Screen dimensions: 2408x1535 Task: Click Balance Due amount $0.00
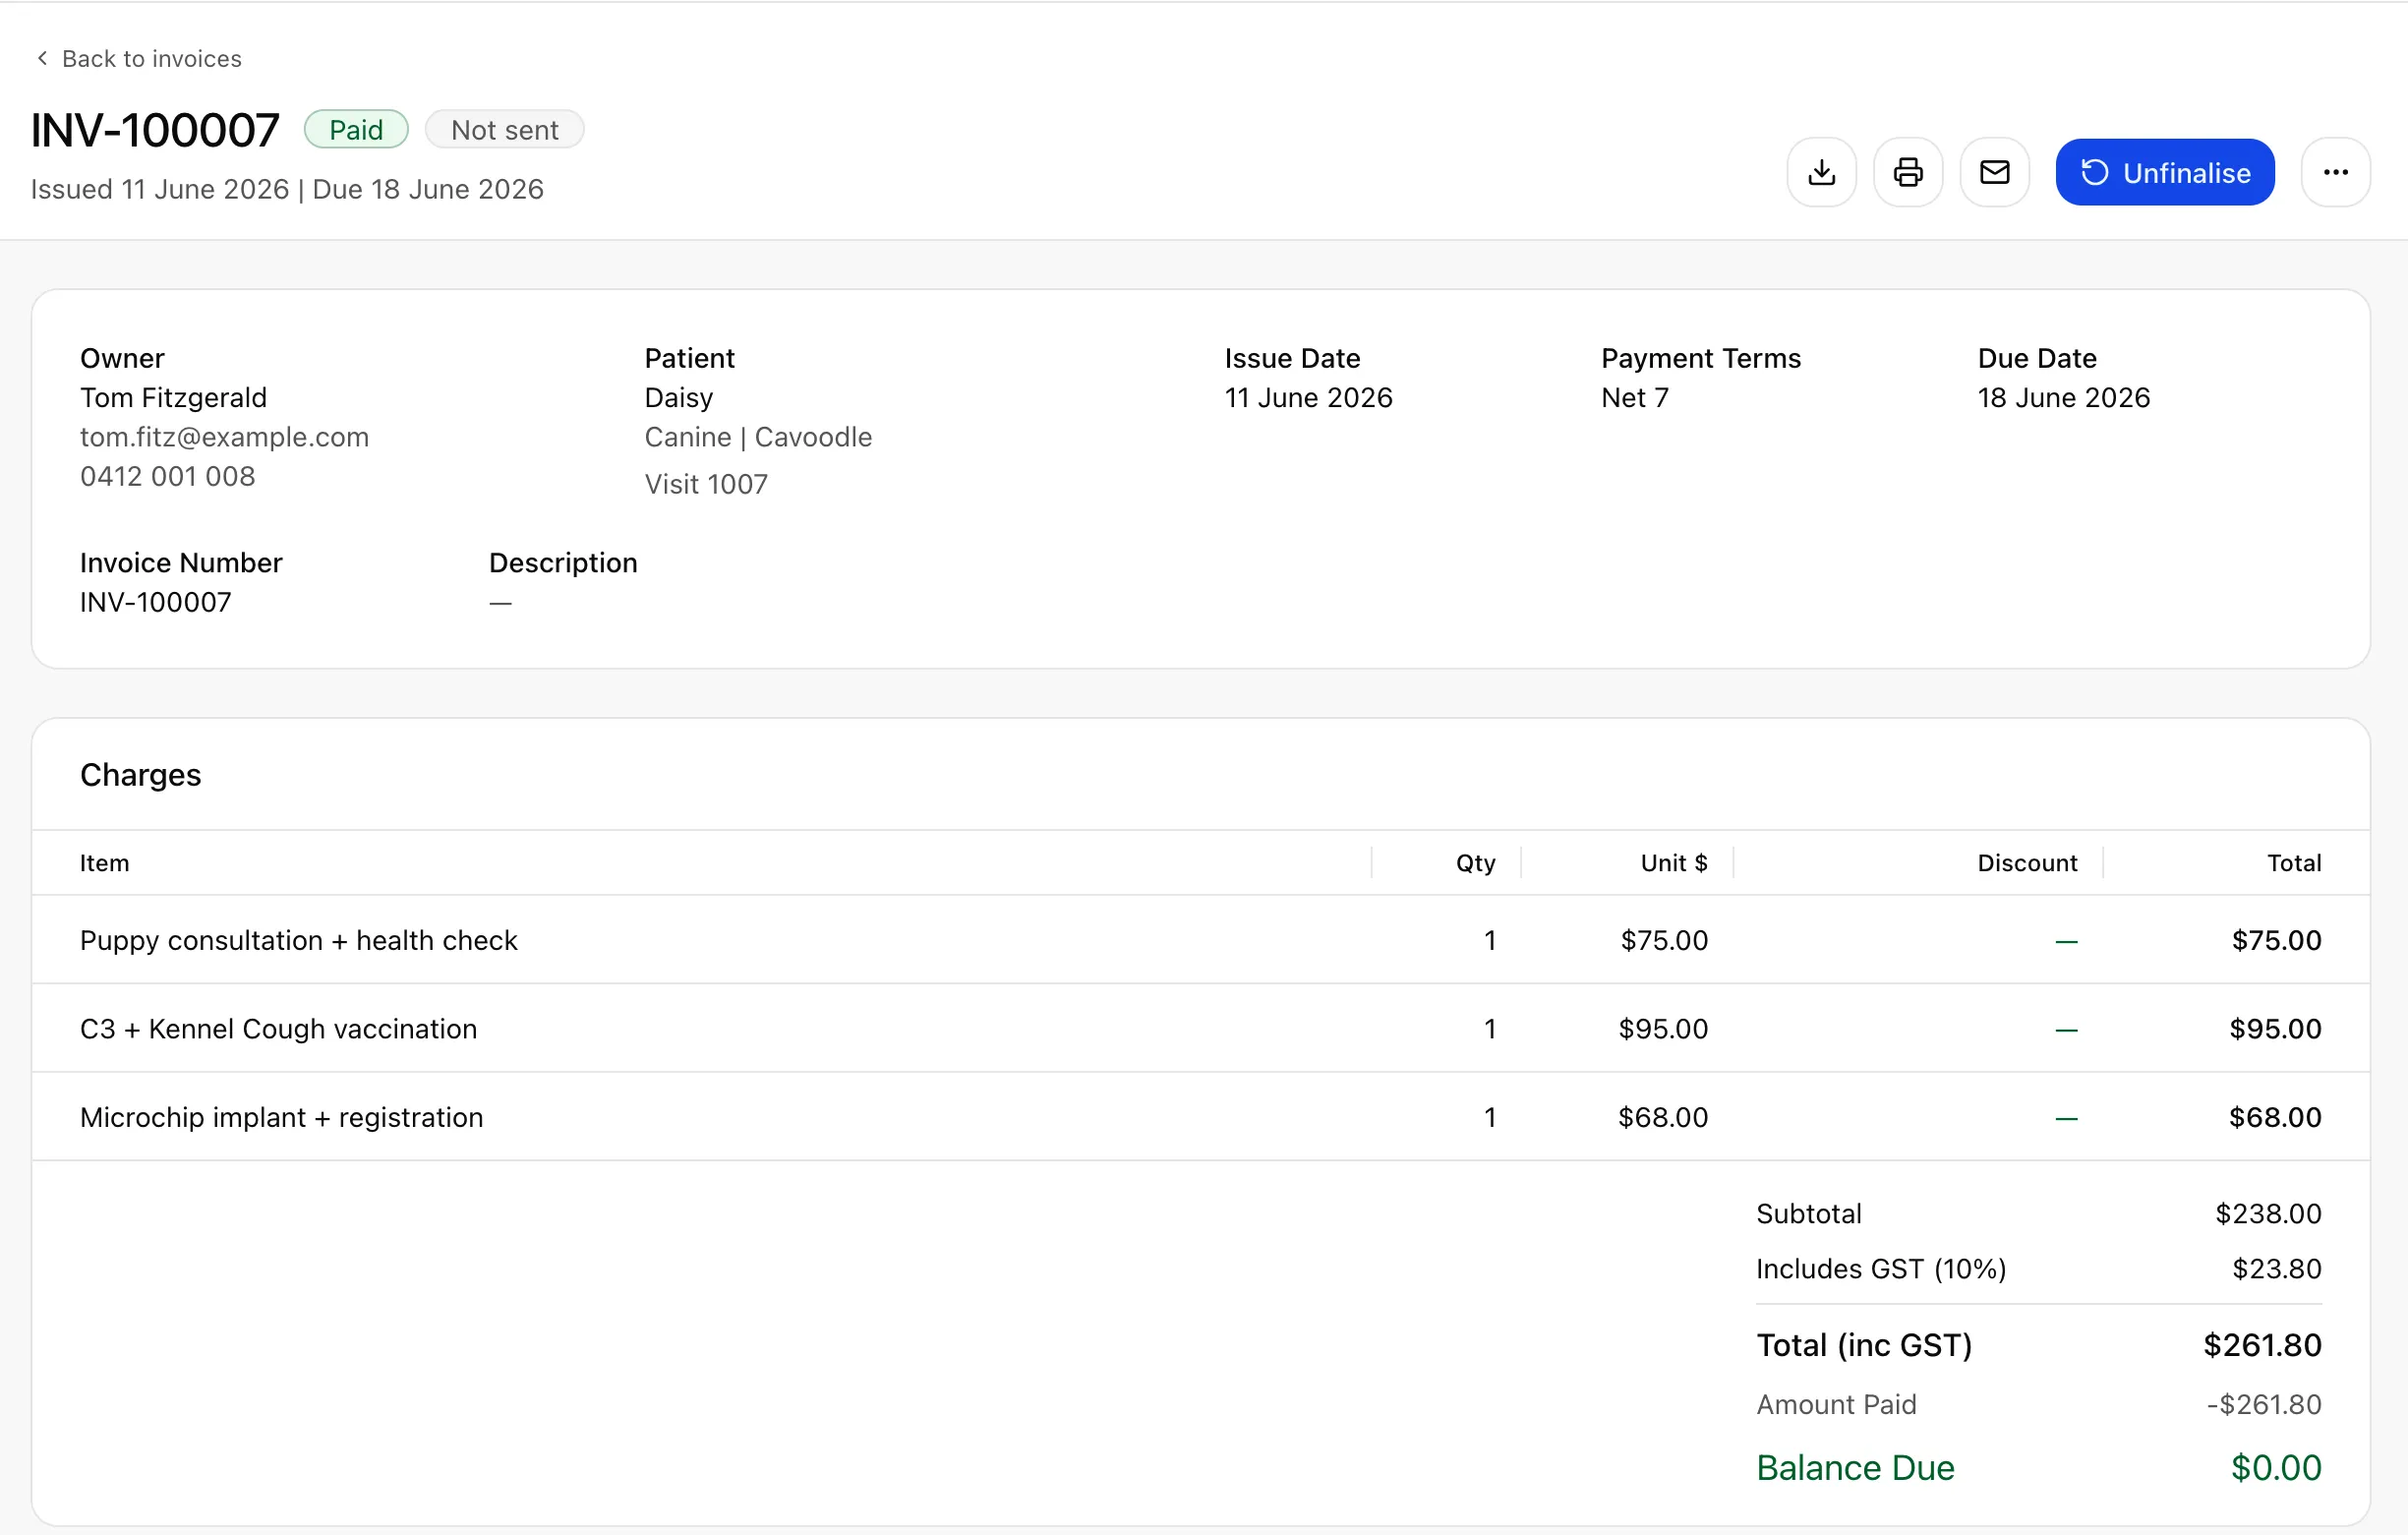click(x=2276, y=1468)
